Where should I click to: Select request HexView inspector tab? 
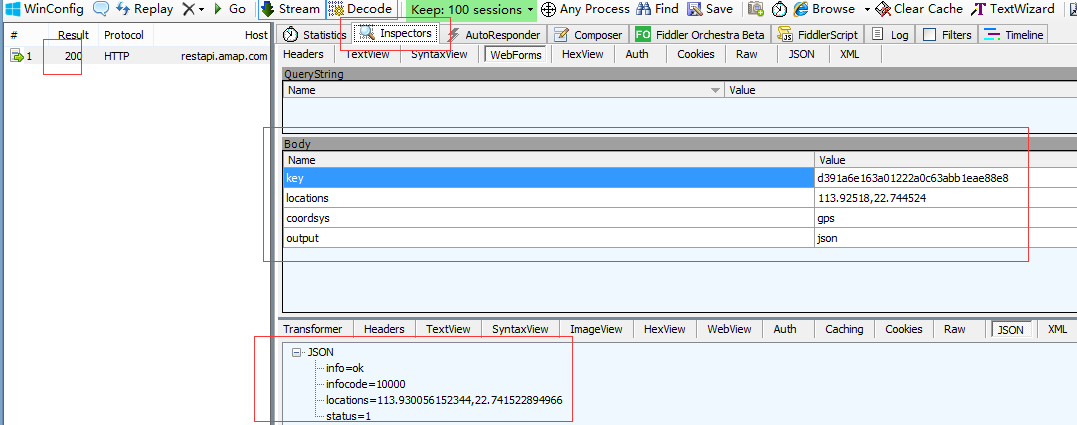(582, 54)
